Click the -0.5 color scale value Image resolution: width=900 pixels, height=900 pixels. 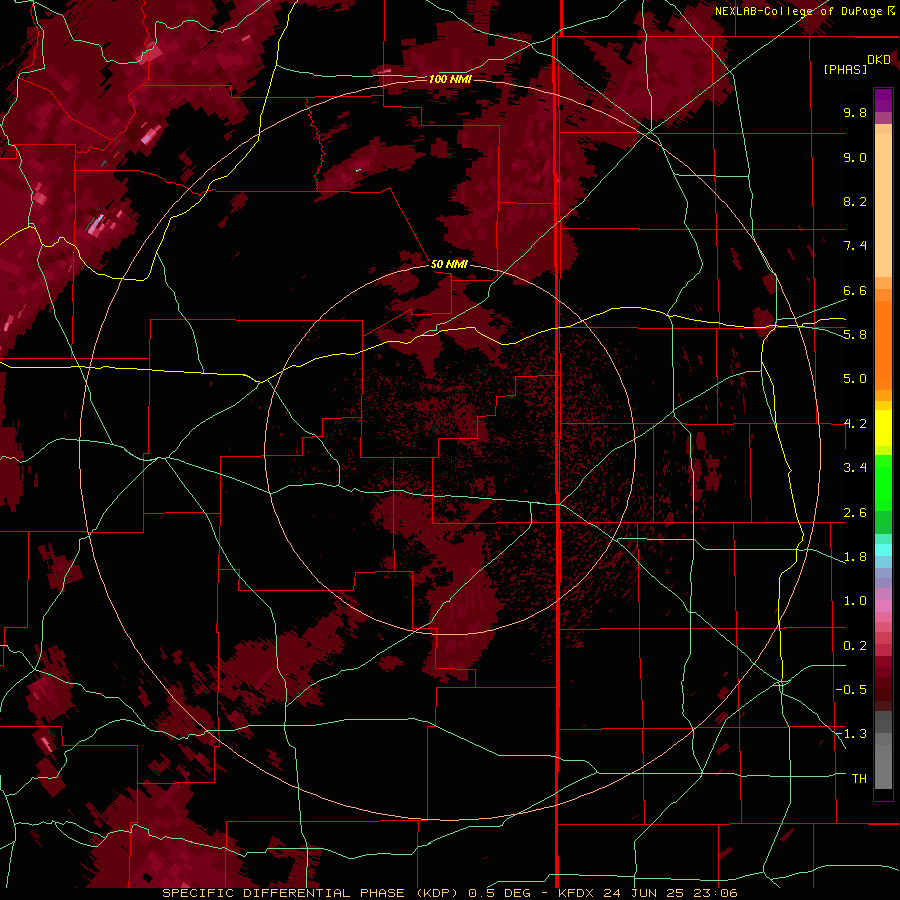point(851,690)
